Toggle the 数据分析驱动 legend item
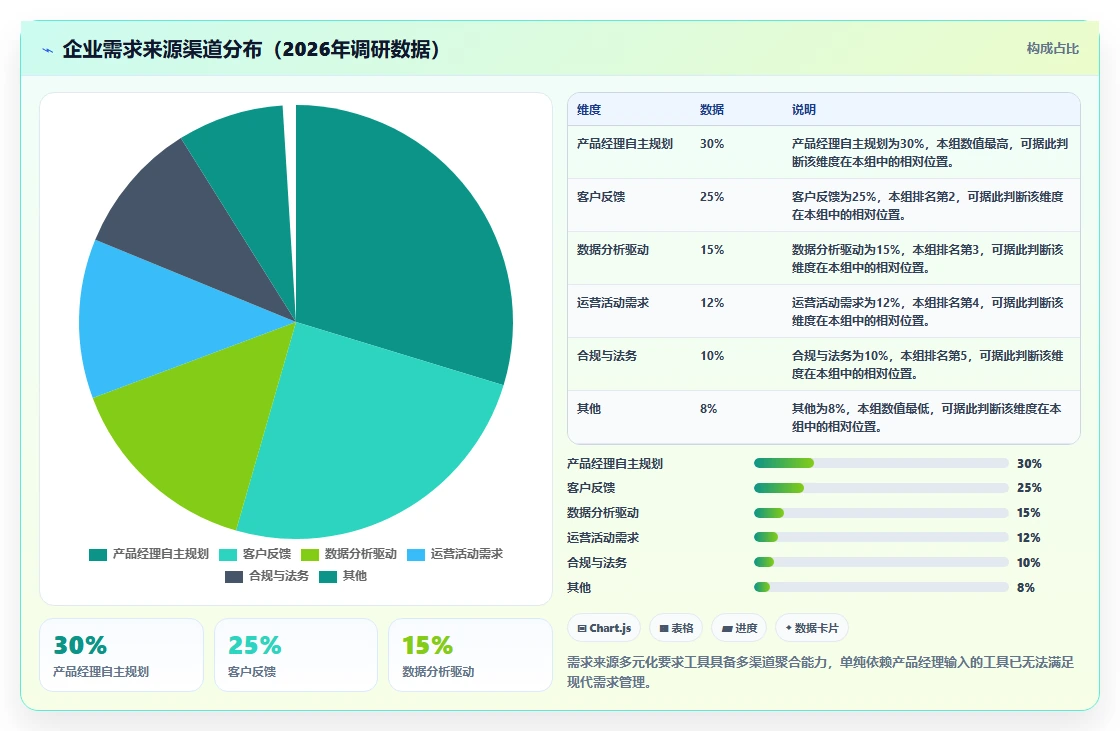The width and height of the screenshot is (1120, 731). (x=349, y=554)
